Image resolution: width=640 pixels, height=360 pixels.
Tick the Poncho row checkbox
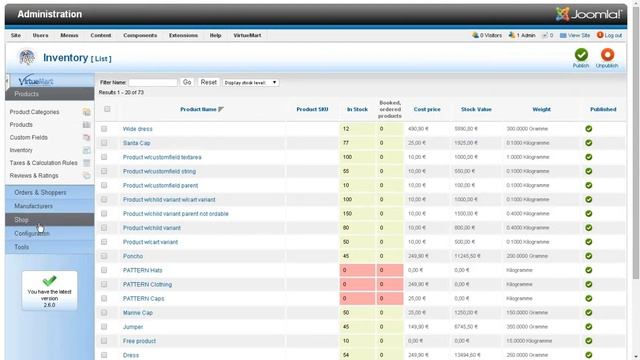click(x=104, y=256)
